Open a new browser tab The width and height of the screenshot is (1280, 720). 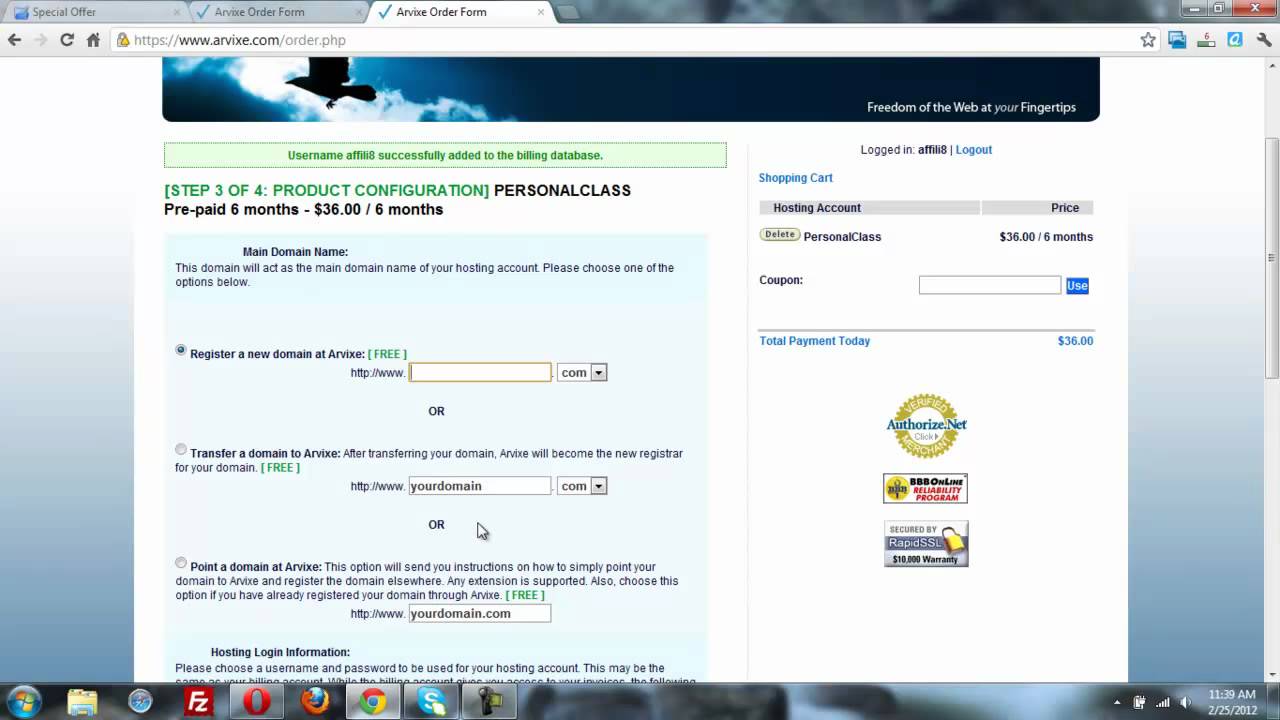[x=567, y=12]
